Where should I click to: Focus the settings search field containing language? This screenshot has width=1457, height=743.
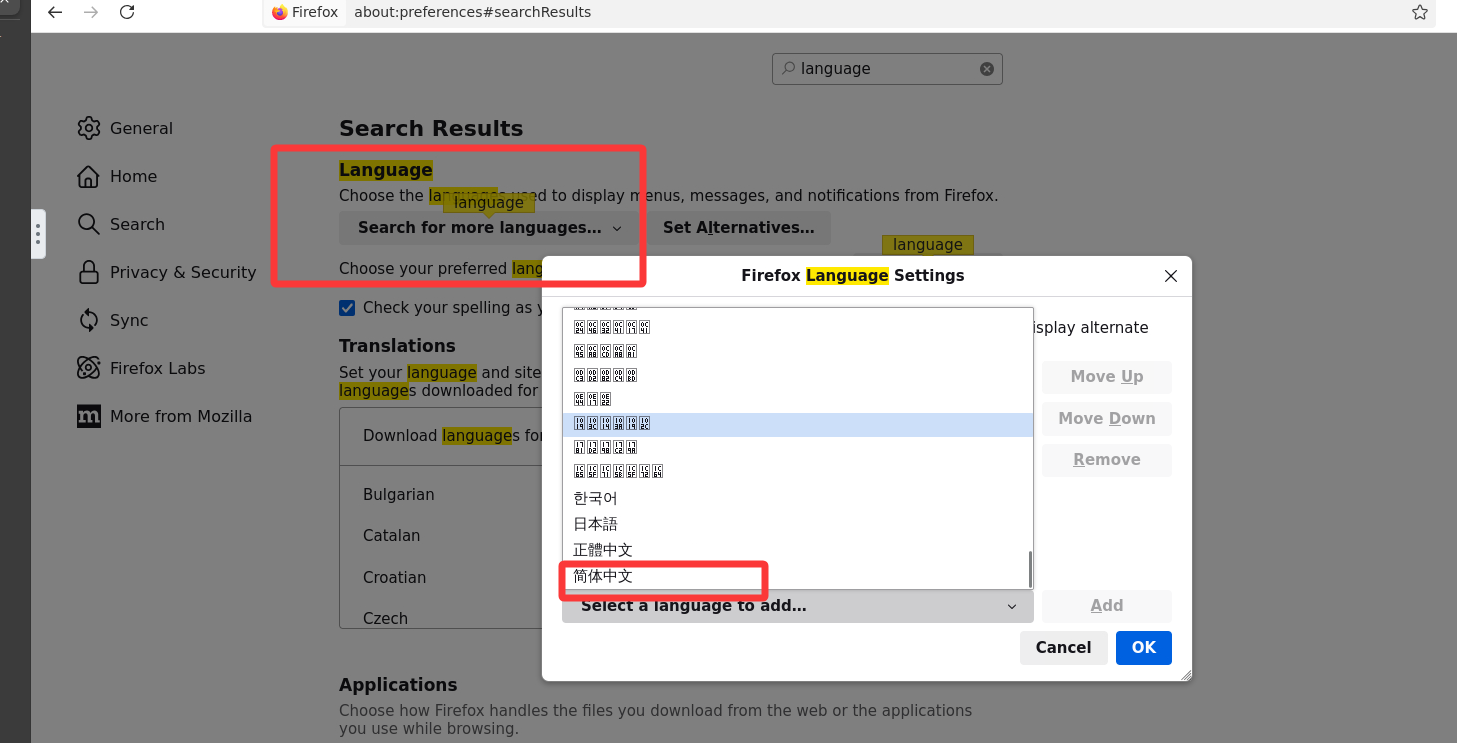tap(887, 69)
